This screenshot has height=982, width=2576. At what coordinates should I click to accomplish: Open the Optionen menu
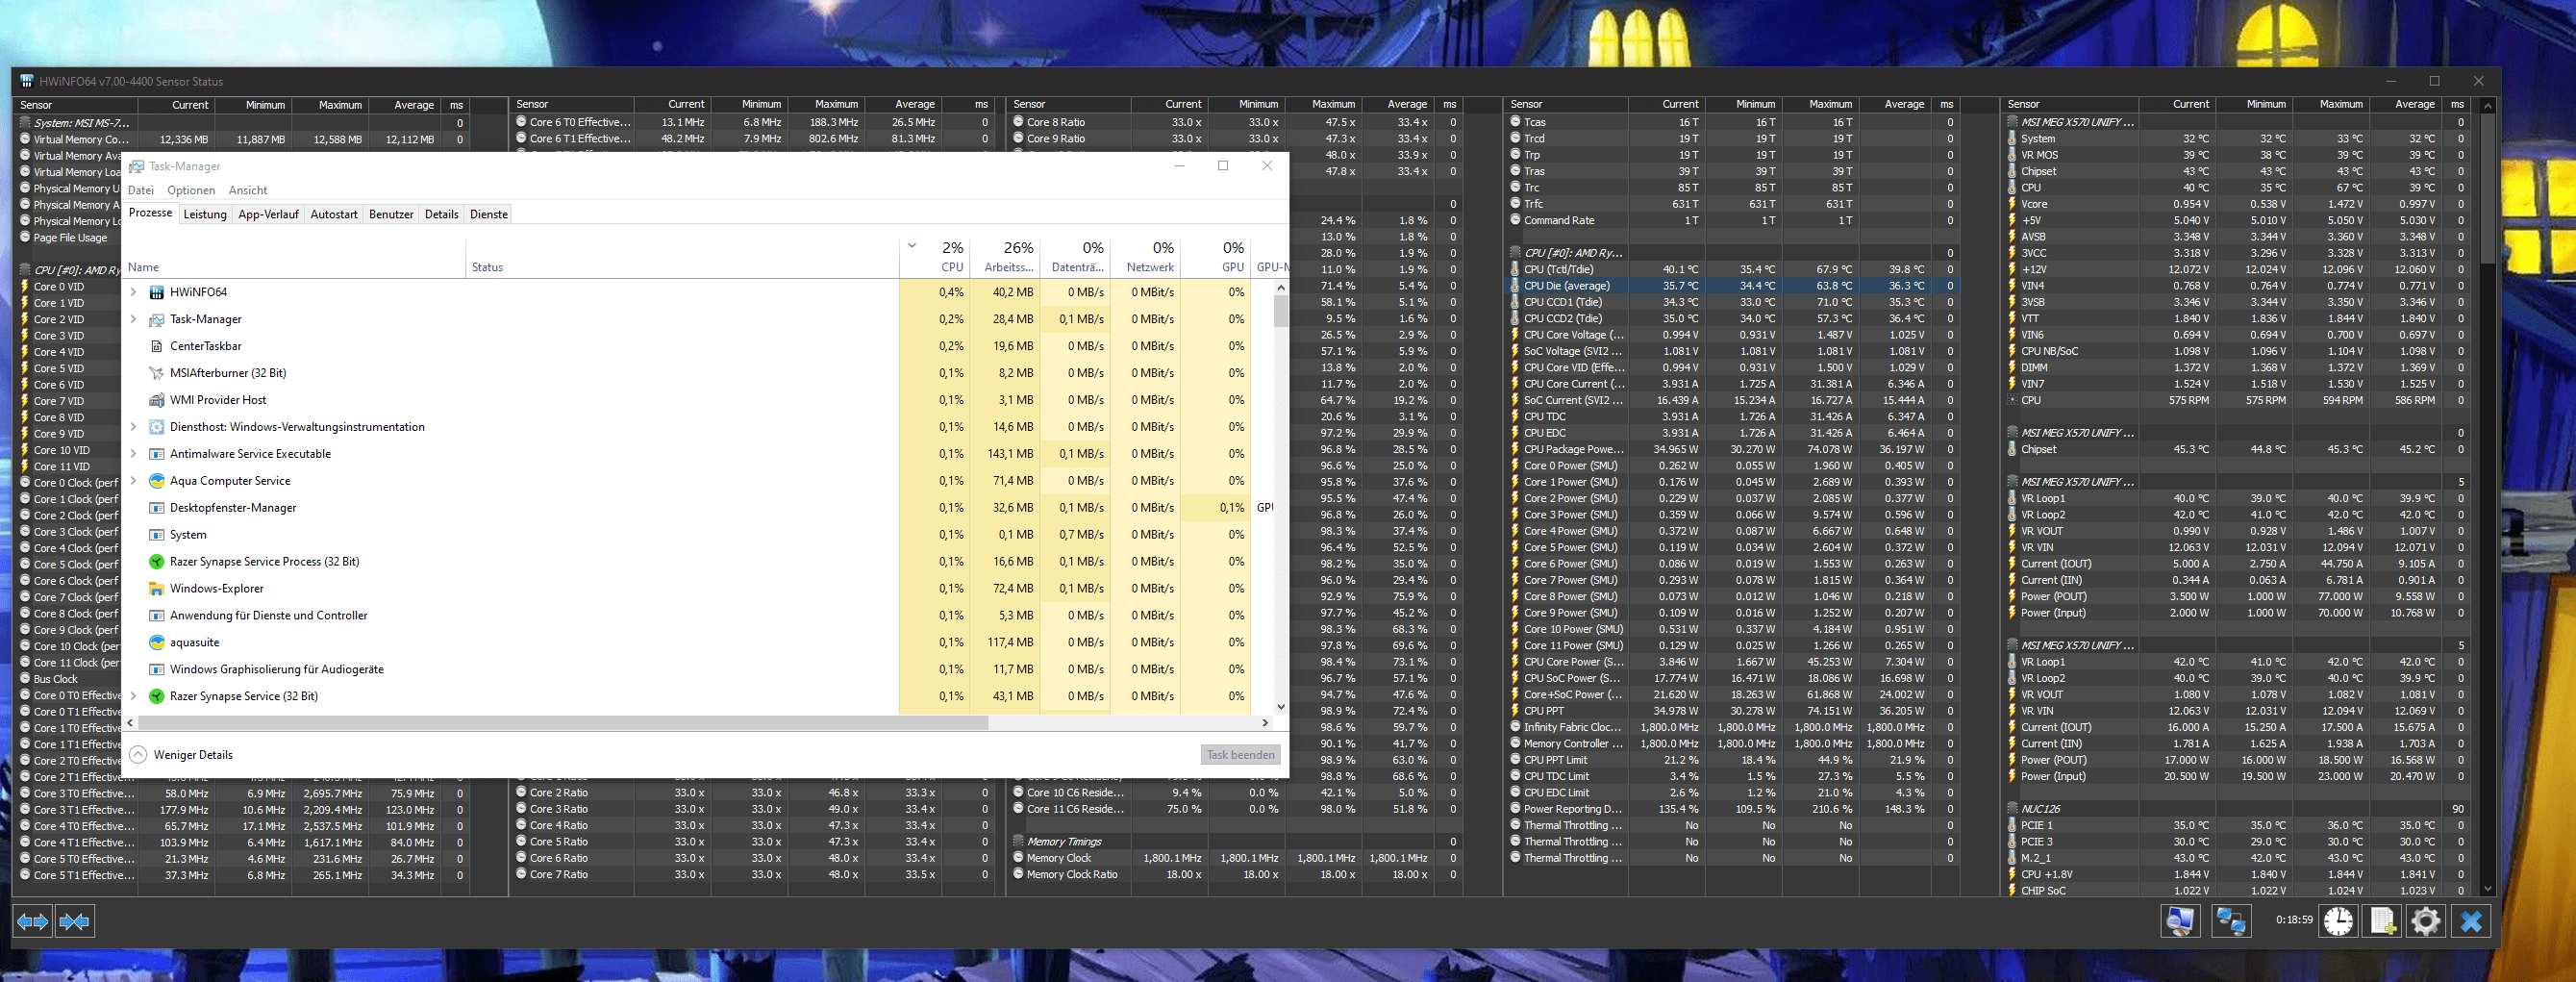[x=191, y=190]
